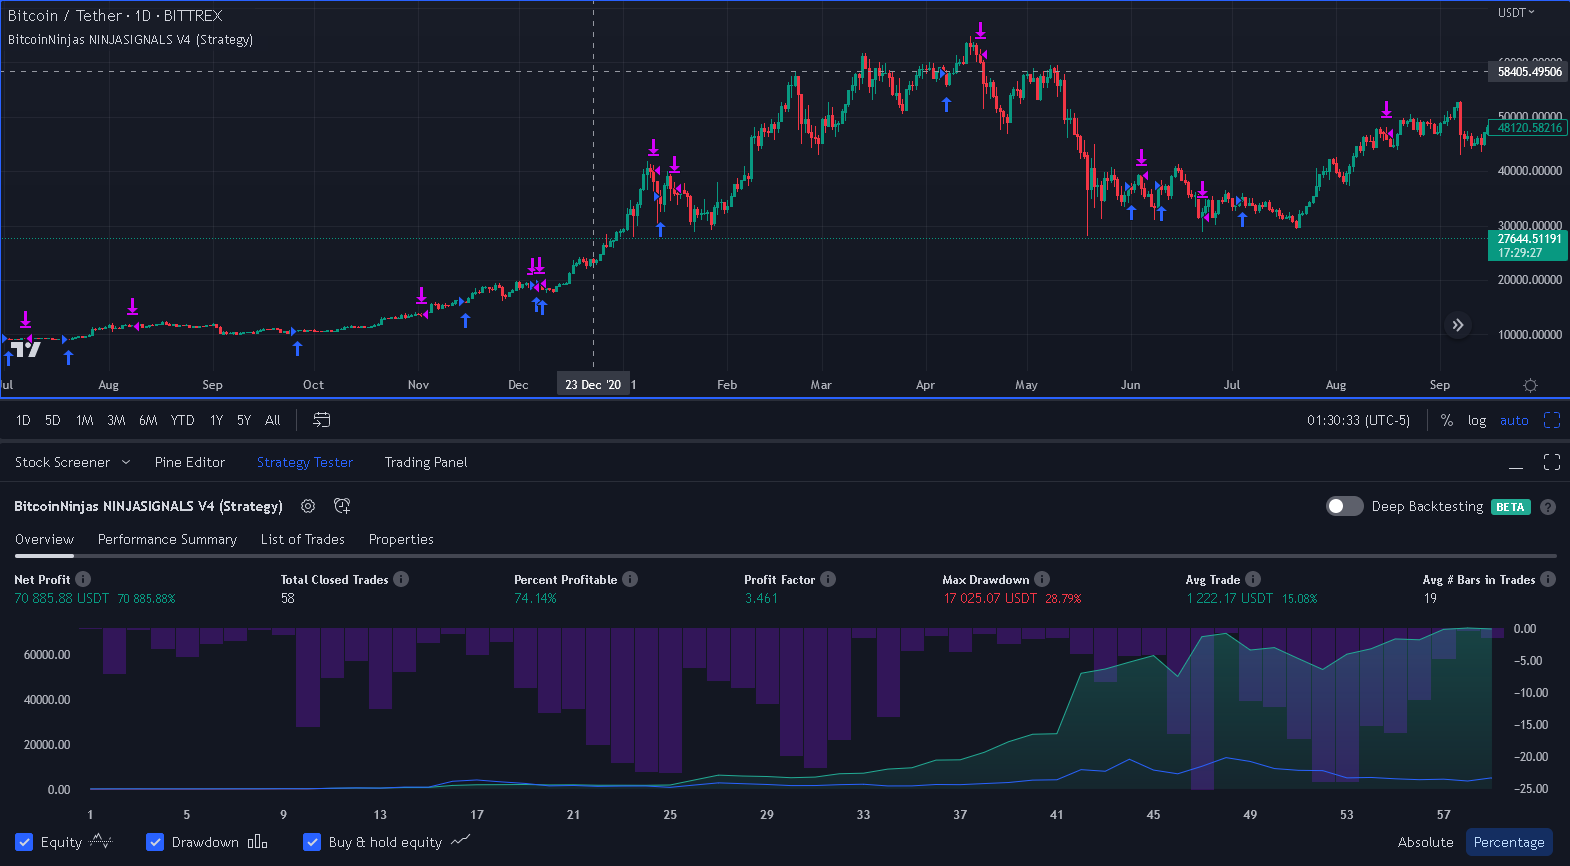Image resolution: width=1570 pixels, height=866 pixels.
Task: Click the strategy alert clock icon
Action: pyautogui.click(x=342, y=506)
